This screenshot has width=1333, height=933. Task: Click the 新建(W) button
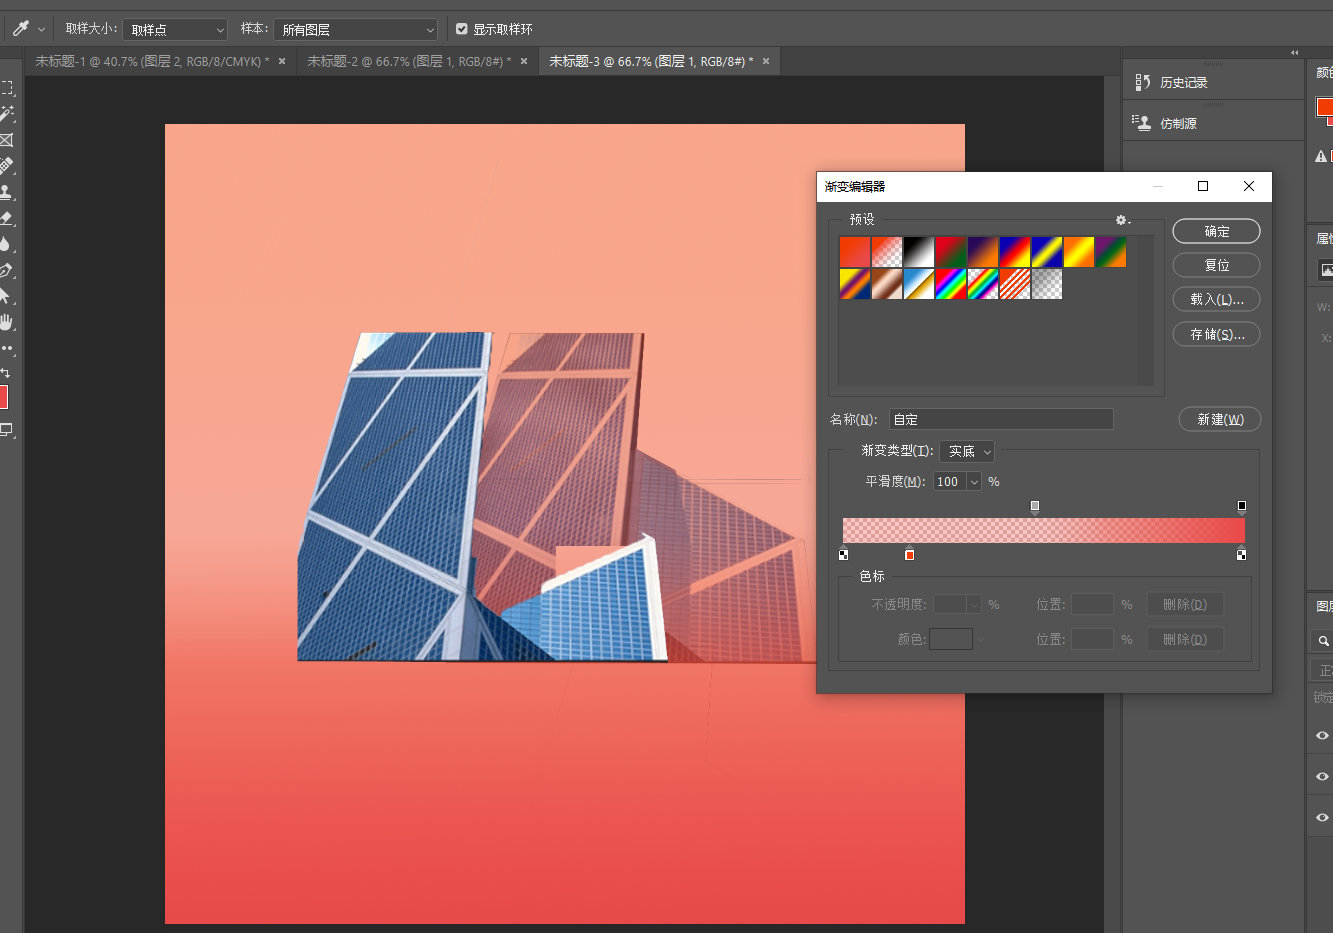[1220, 420]
